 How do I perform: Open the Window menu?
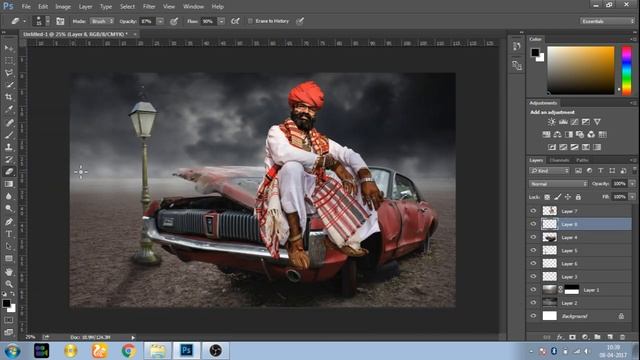pyautogui.click(x=193, y=7)
